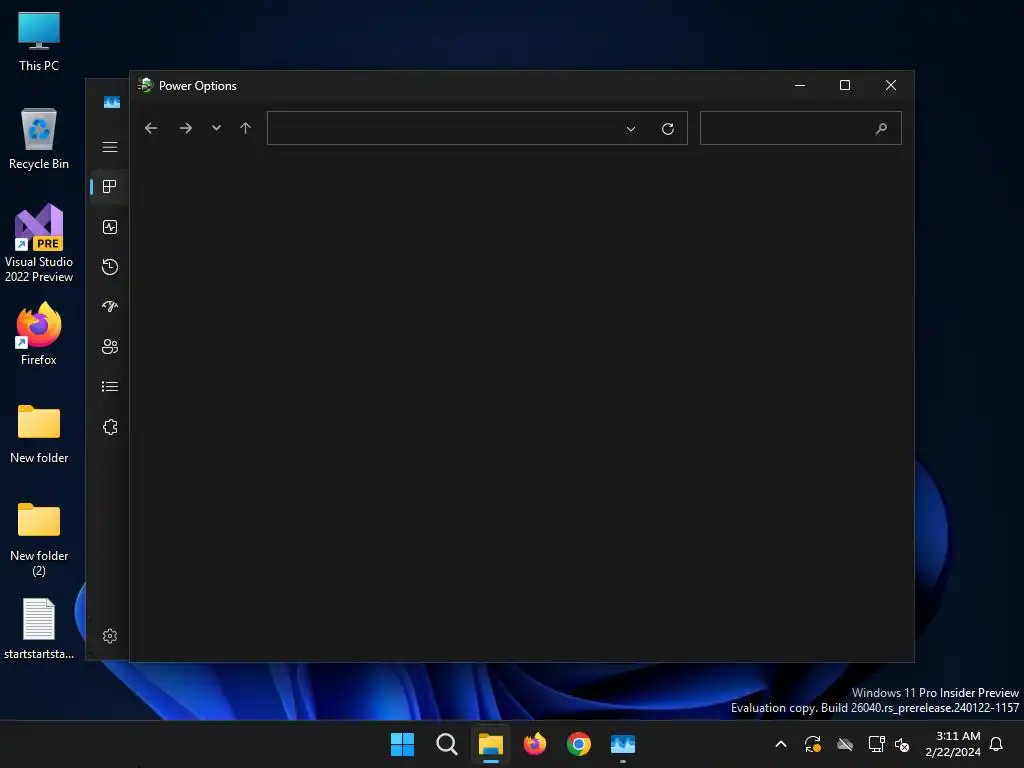This screenshot has width=1024, height=768.
Task: Go up one level in Power Options
Action: [x=246, y=128]
